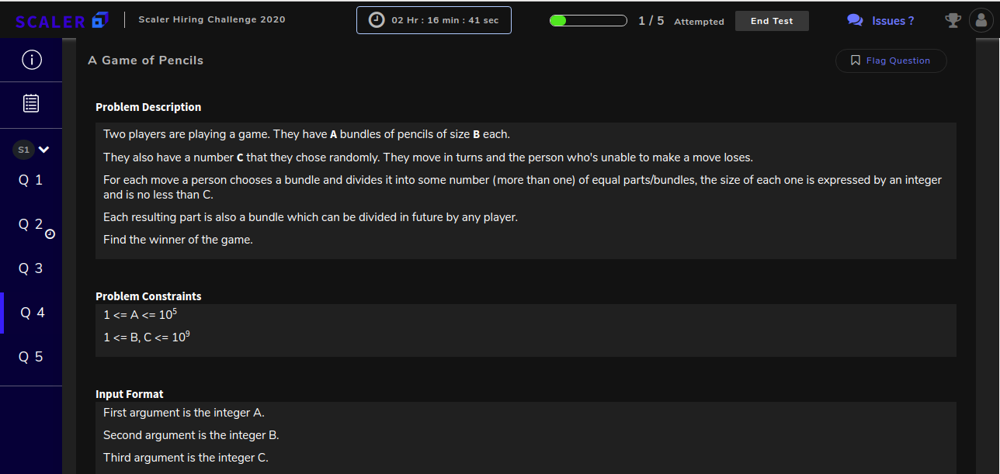Click the Scaler logo

pos(62,21)
